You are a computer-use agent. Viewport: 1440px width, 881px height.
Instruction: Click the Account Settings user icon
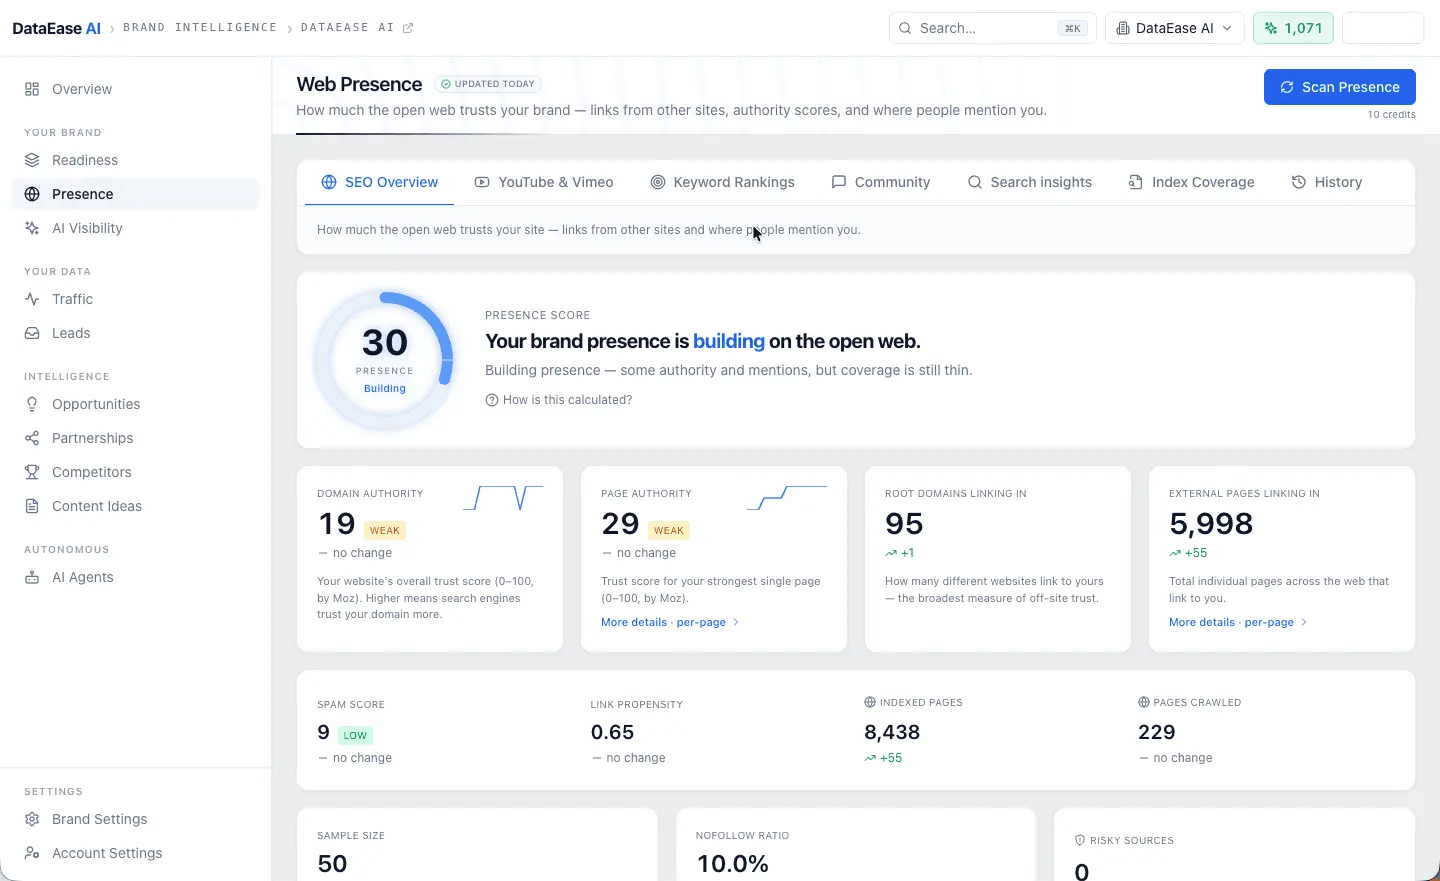[x=32, y=853]
